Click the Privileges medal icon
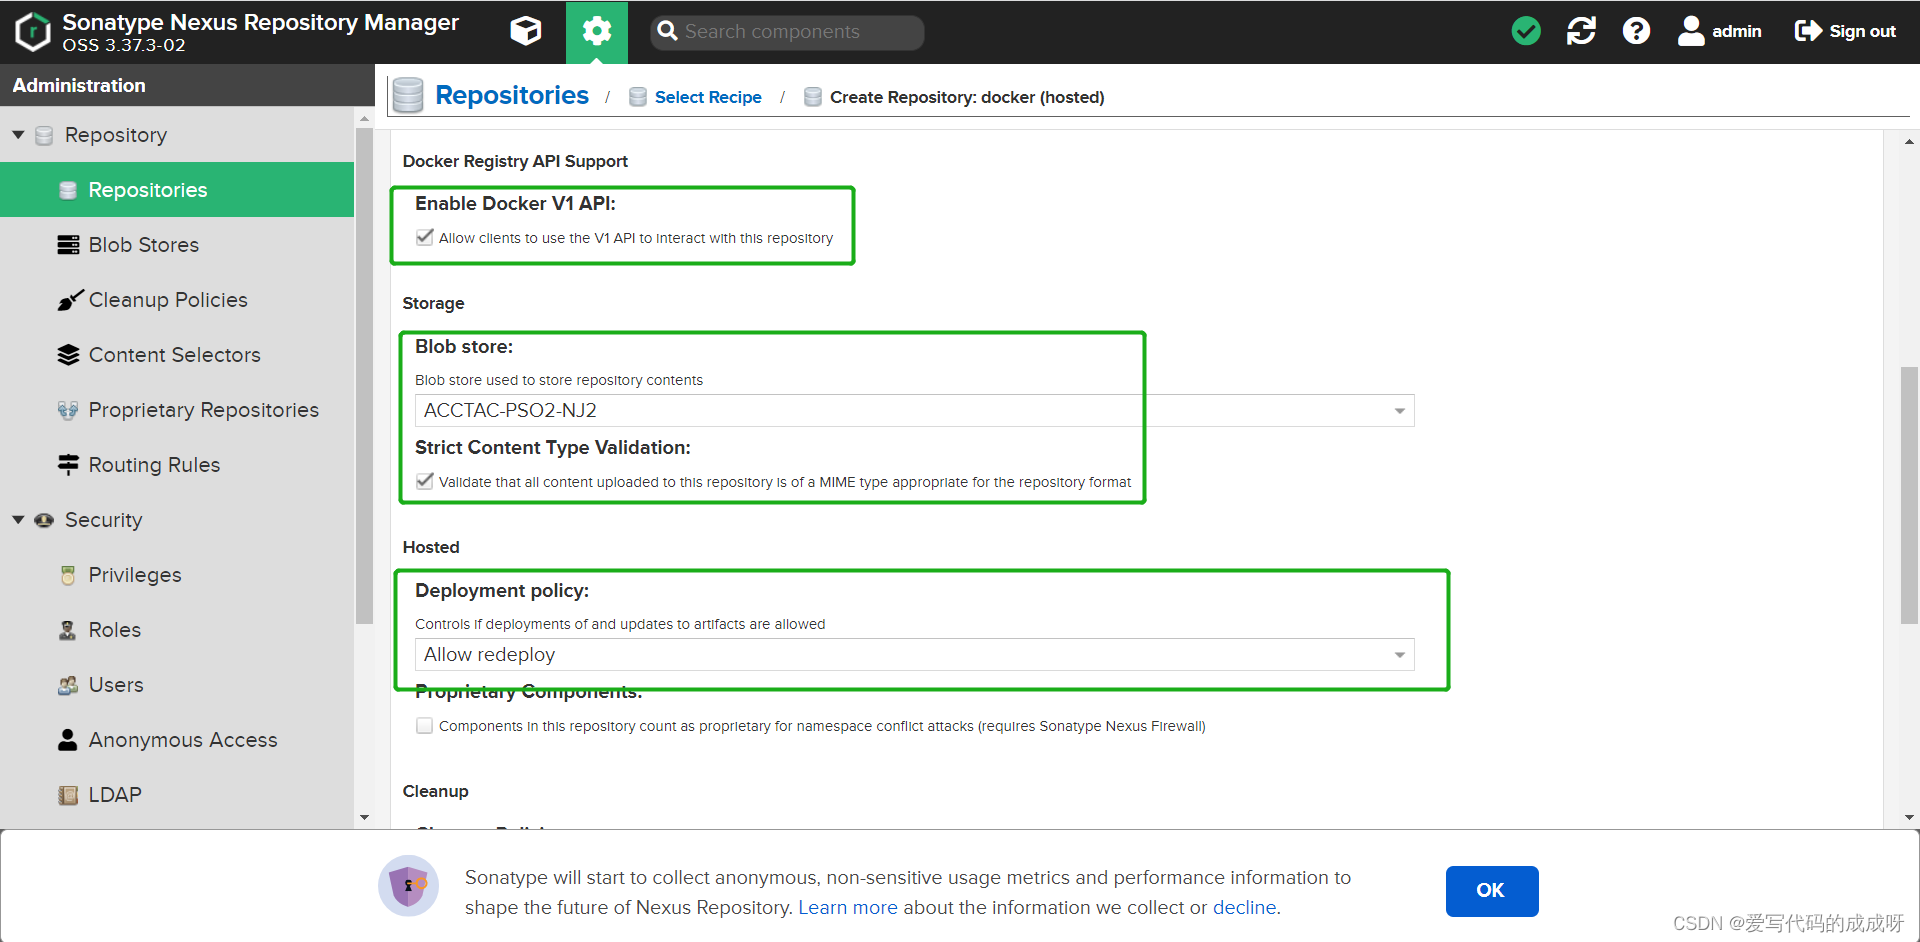Screen dimensions: 1920x942 tap(68, 575)
